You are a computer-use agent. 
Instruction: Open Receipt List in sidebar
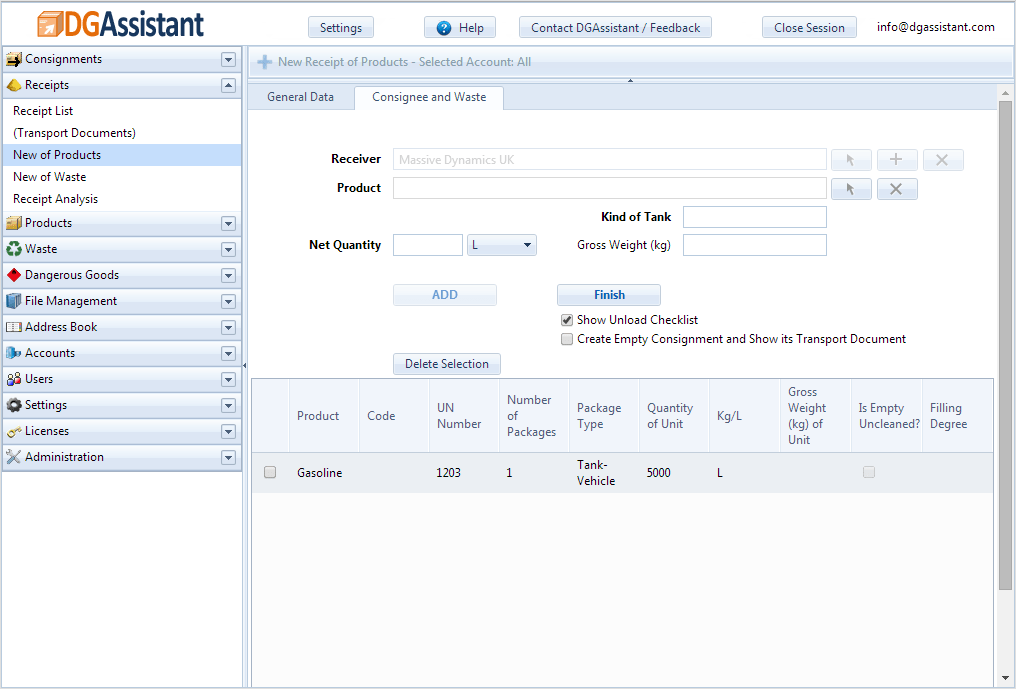coord(122,111)
